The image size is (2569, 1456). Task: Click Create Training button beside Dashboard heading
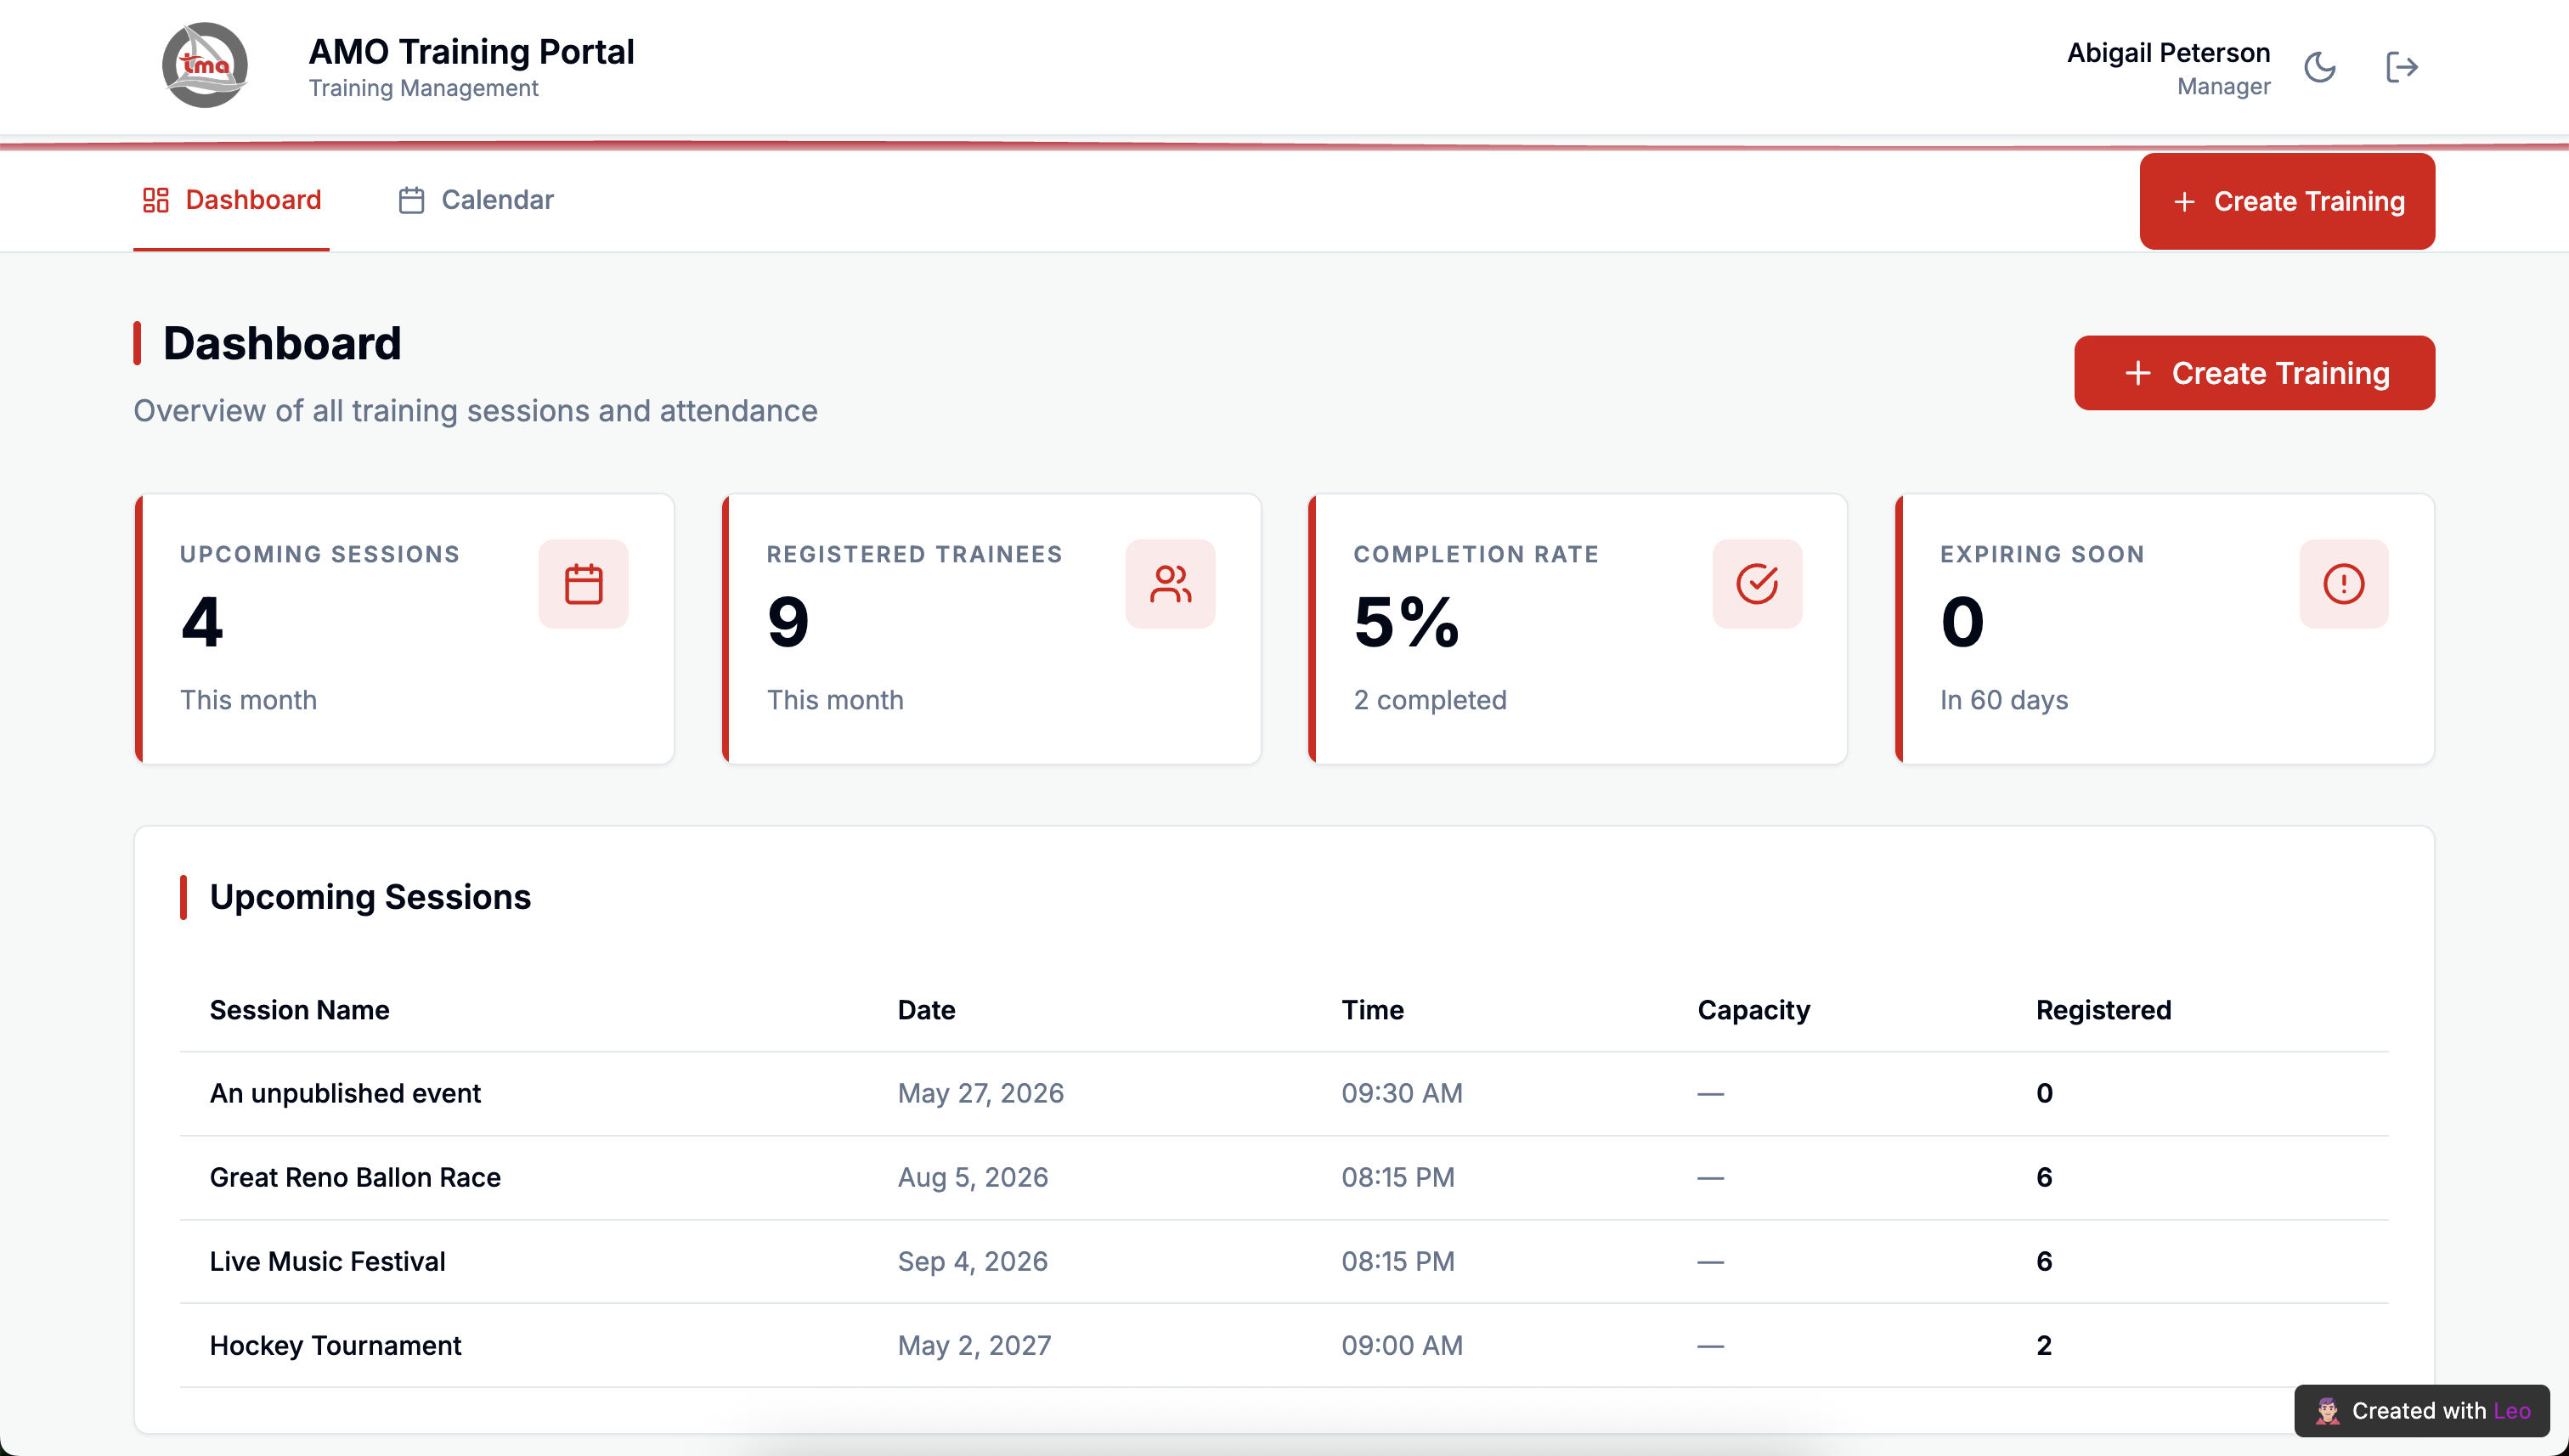[2254, 373]
